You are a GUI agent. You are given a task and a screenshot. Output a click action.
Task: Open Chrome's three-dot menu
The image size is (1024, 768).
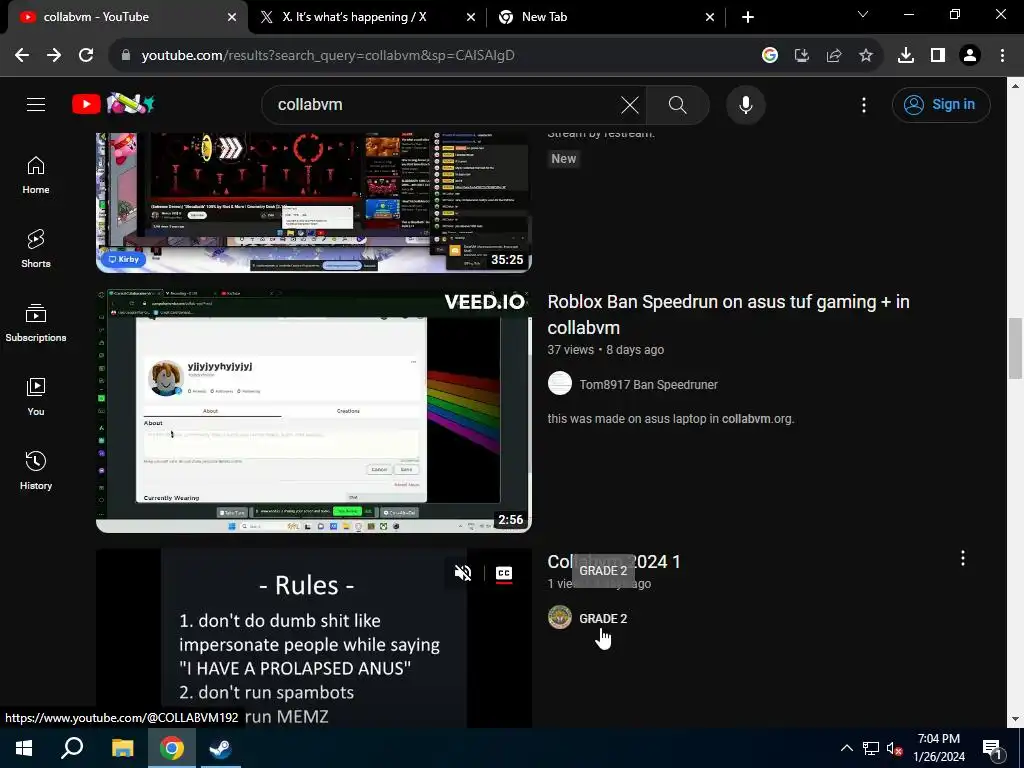(1002, 56)
